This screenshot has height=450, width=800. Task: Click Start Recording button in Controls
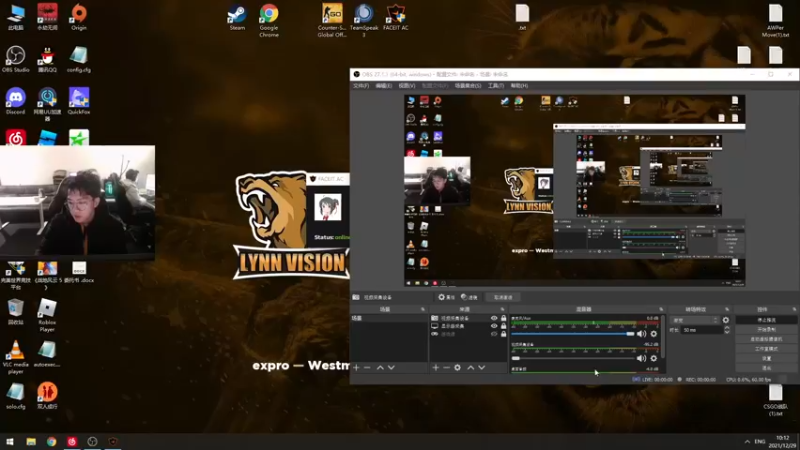point(766,330)
